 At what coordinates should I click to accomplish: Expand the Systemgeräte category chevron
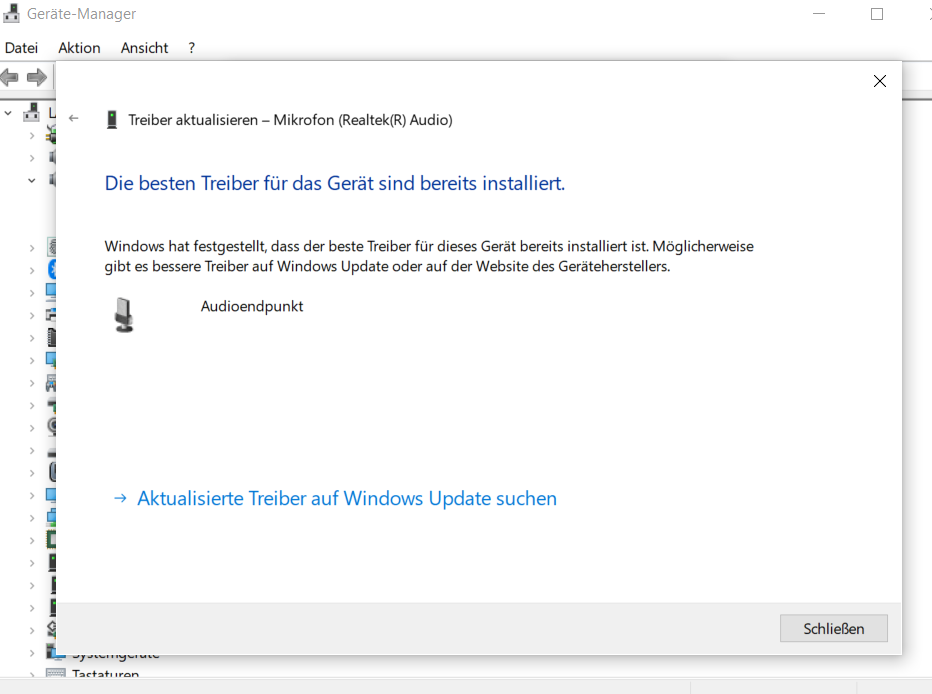pos(32,653)
